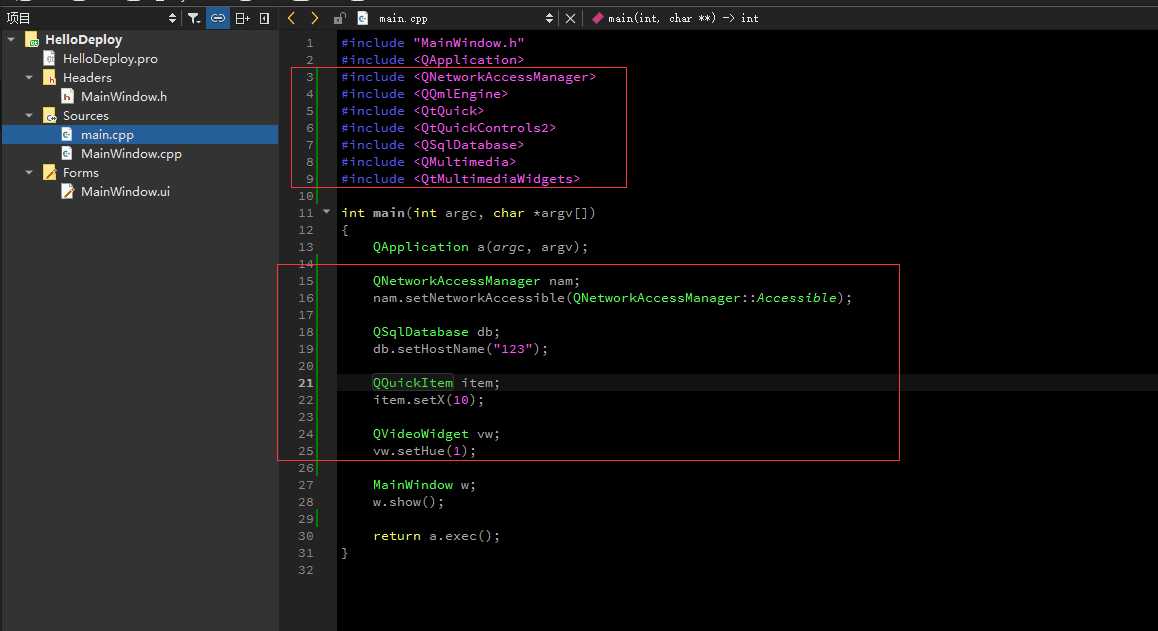Click the Forms folder icon
The image size is (1158, 631).
(49, 172)
